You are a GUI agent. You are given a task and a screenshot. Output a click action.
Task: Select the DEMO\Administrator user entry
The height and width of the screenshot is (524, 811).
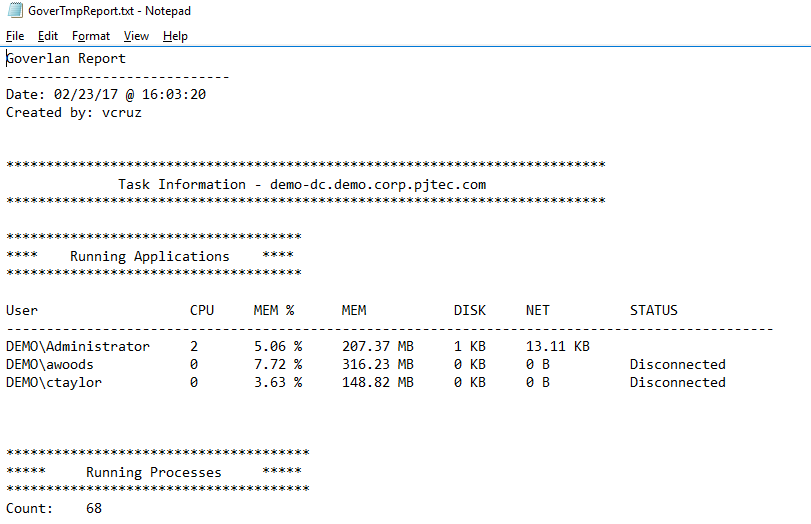point(78,346)
